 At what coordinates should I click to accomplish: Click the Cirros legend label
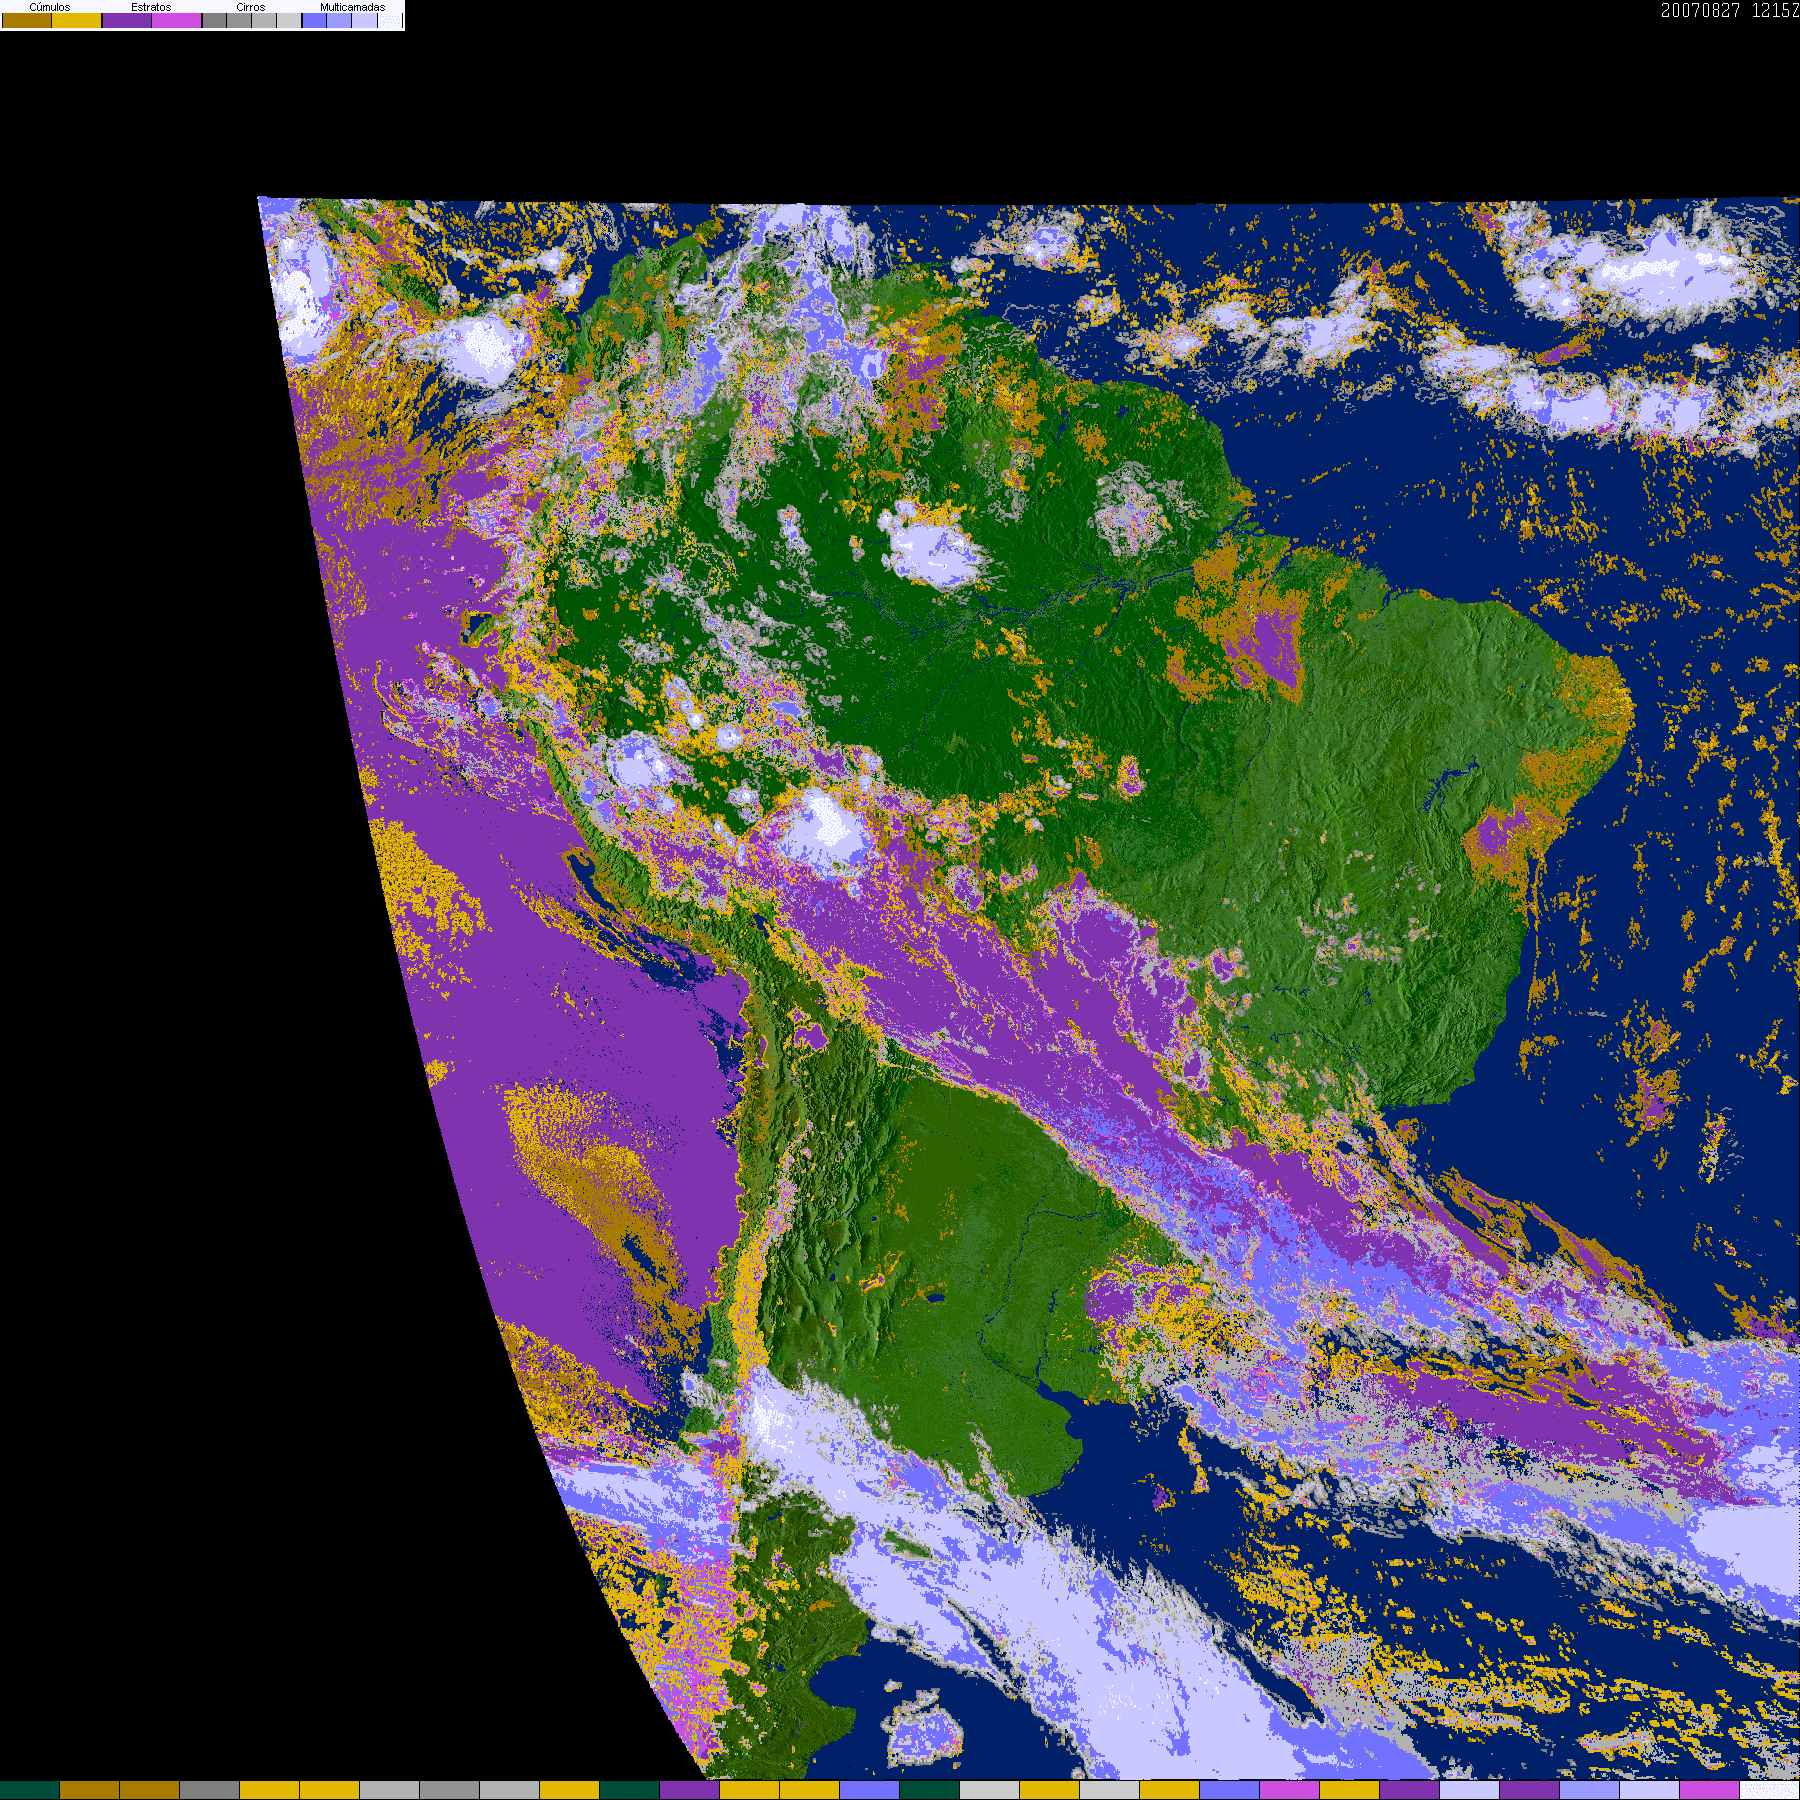[x=250, y=7]
